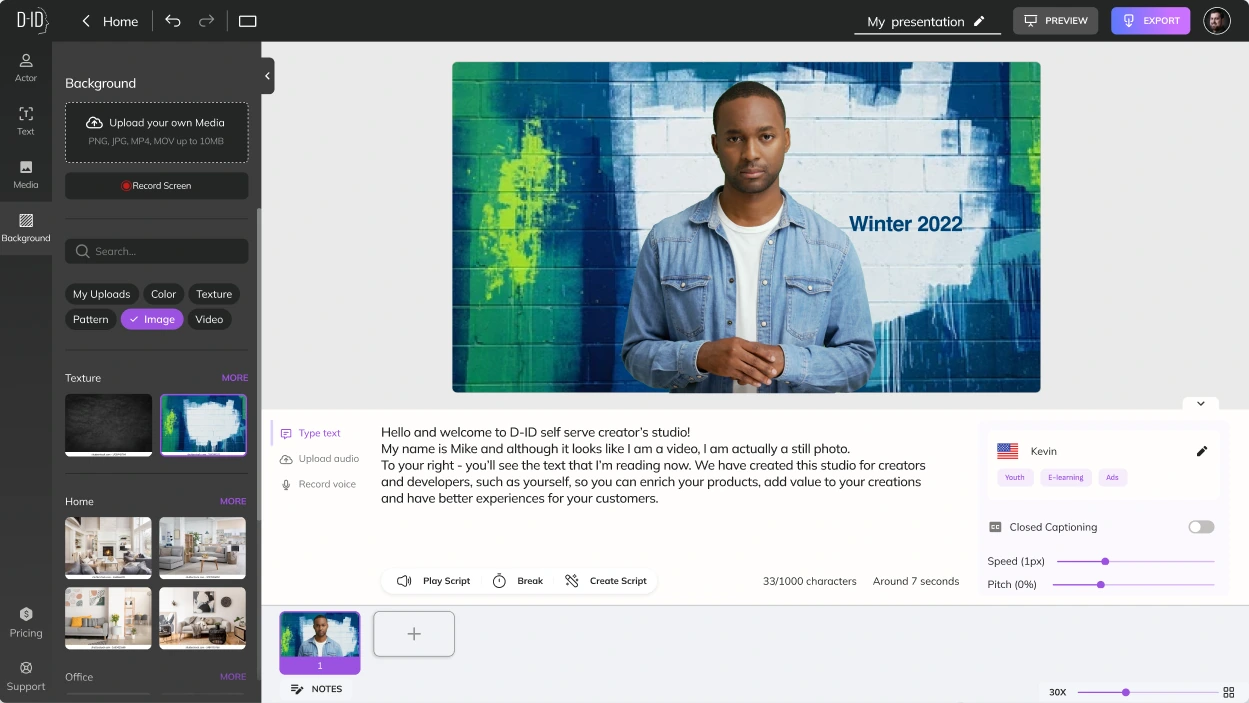Show MORE Home backgrounds
1249x703 pixels.
[x=233, y=501]
